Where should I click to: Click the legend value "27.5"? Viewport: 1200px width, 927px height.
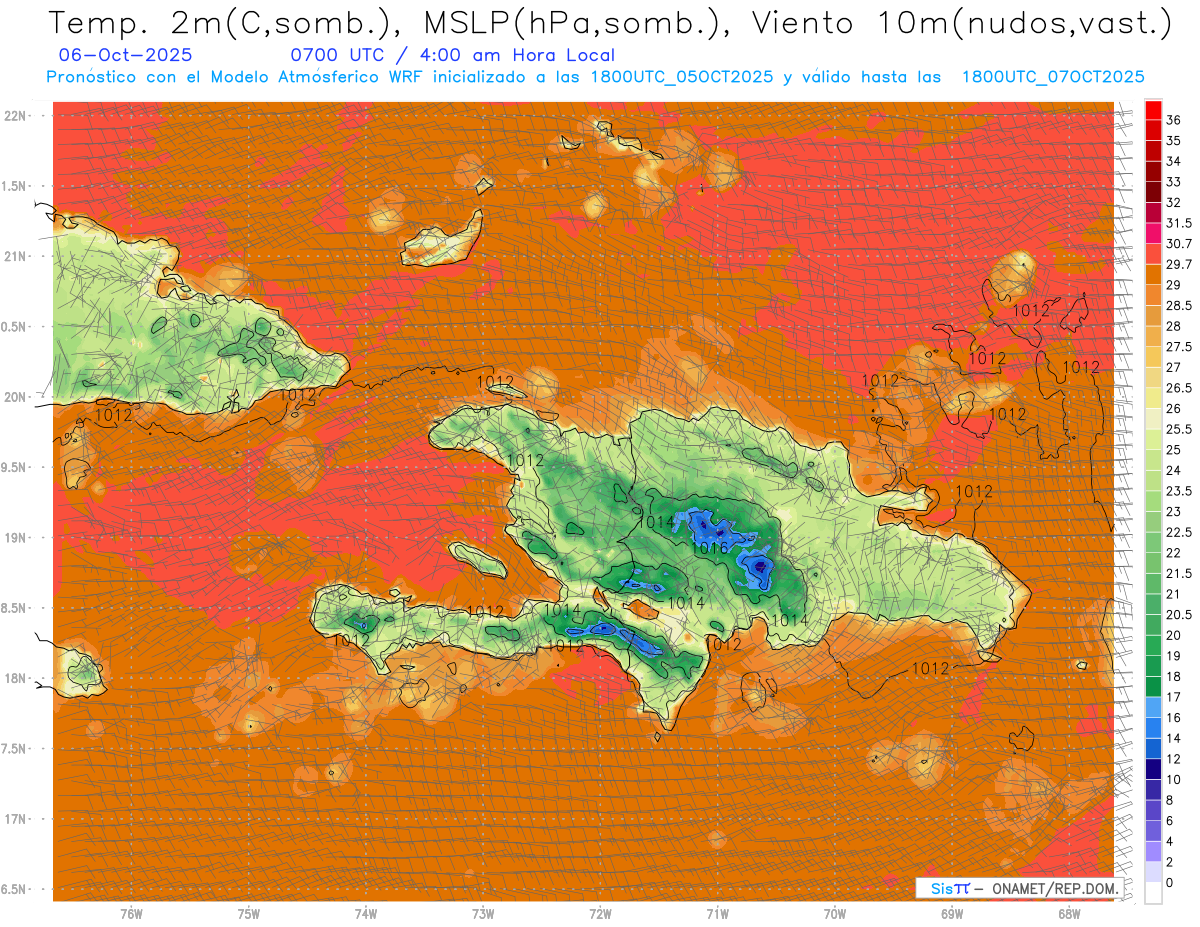[1180, 347]
